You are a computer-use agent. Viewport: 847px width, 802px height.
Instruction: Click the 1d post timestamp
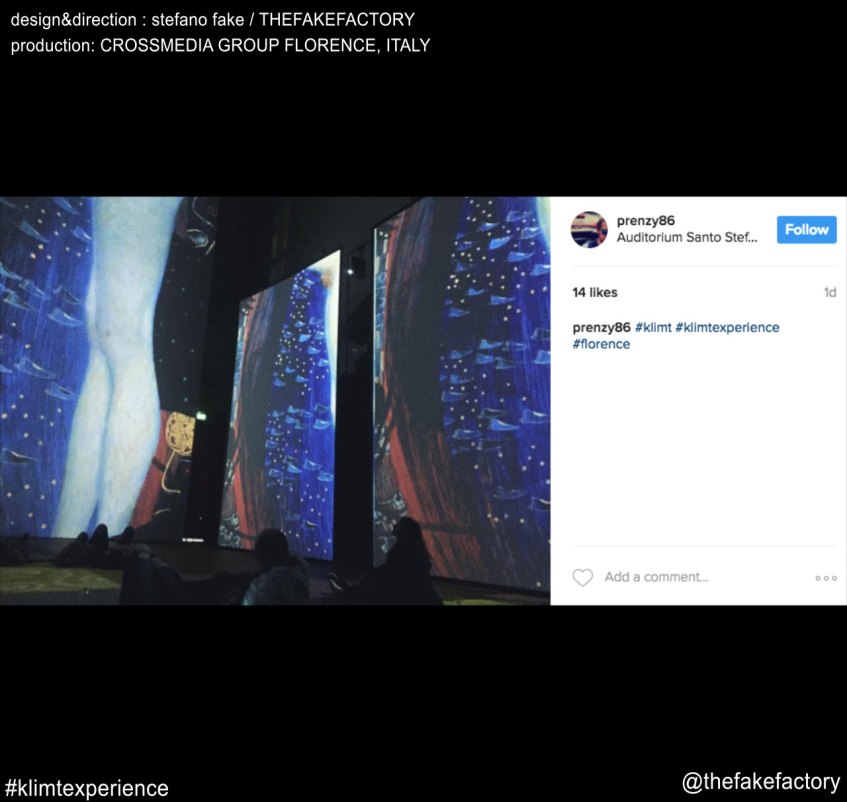(x=830, y=292)
